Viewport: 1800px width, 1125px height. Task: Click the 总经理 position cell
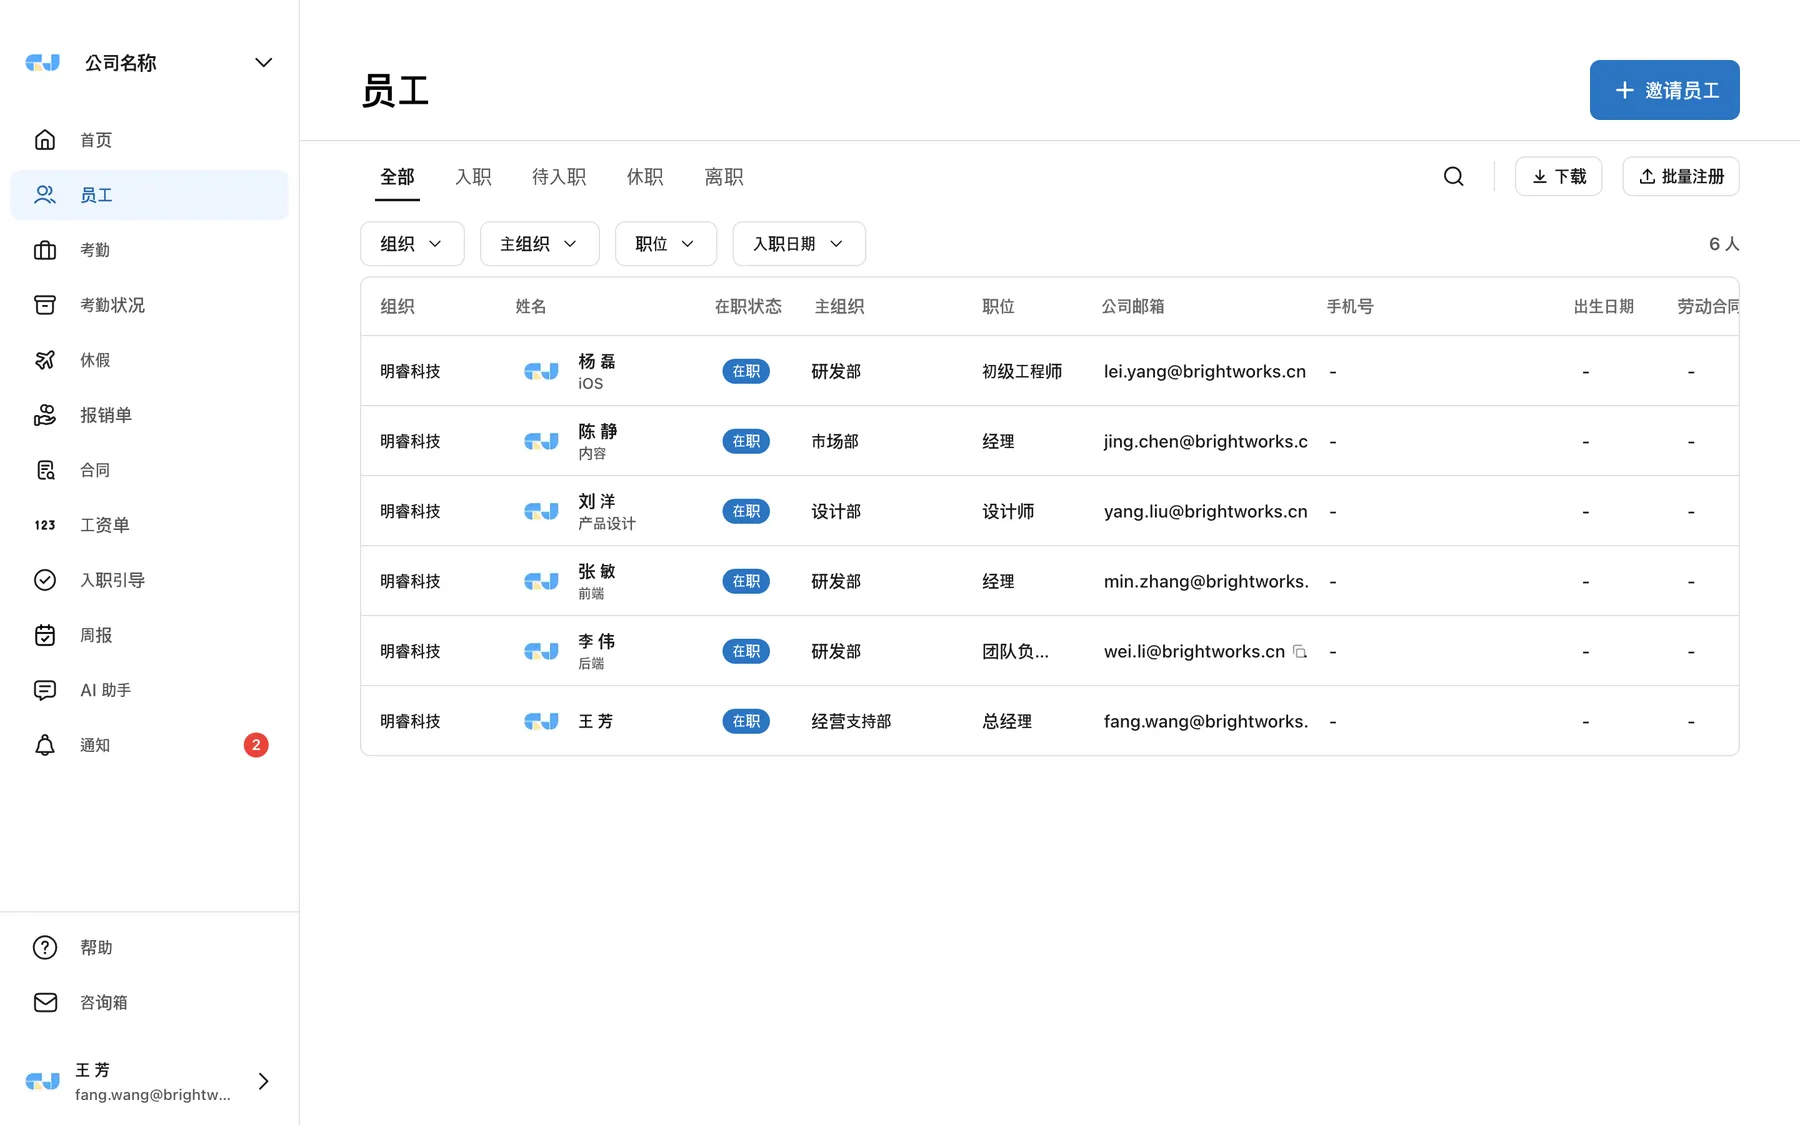(1006, 721)
